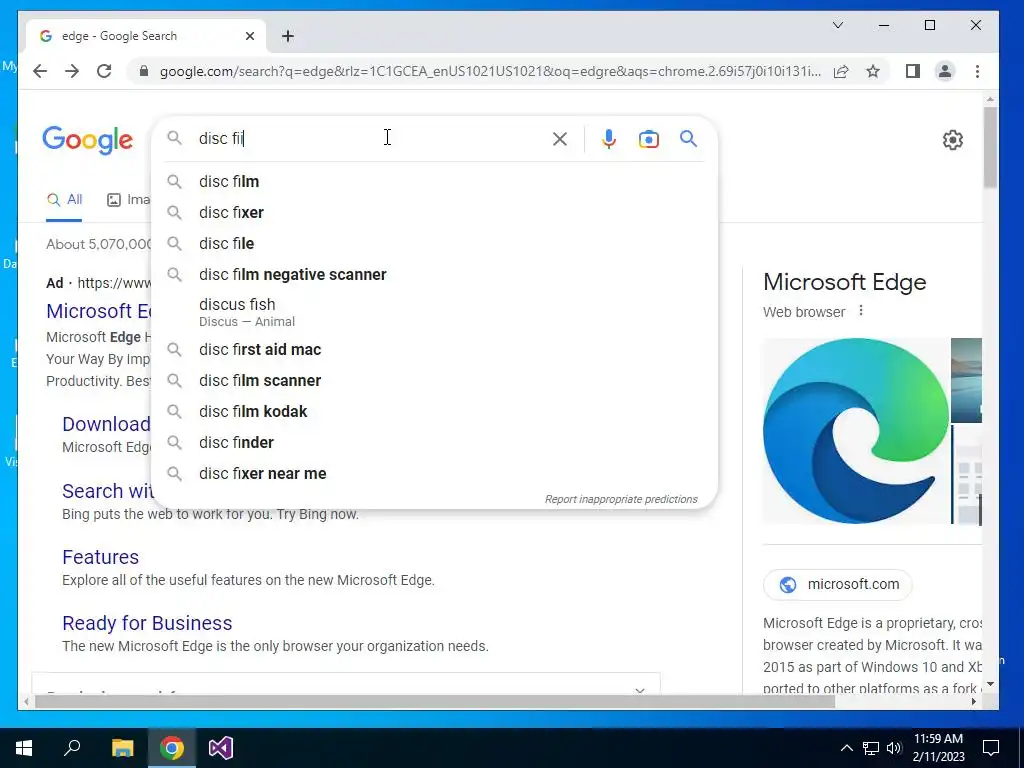This screenshot has height=768, width=1024.
Task: Open the tab search dropdown chevron
Action: tap(838, 25)
